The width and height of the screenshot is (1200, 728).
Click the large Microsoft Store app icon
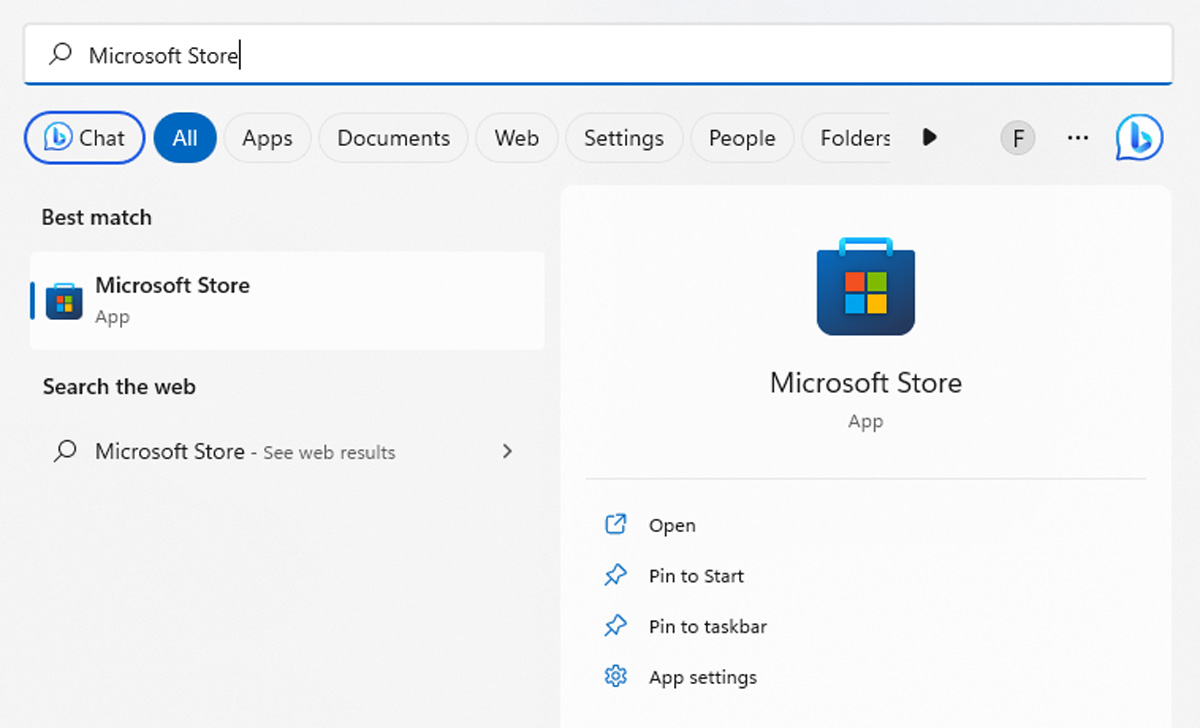point(865,287)
